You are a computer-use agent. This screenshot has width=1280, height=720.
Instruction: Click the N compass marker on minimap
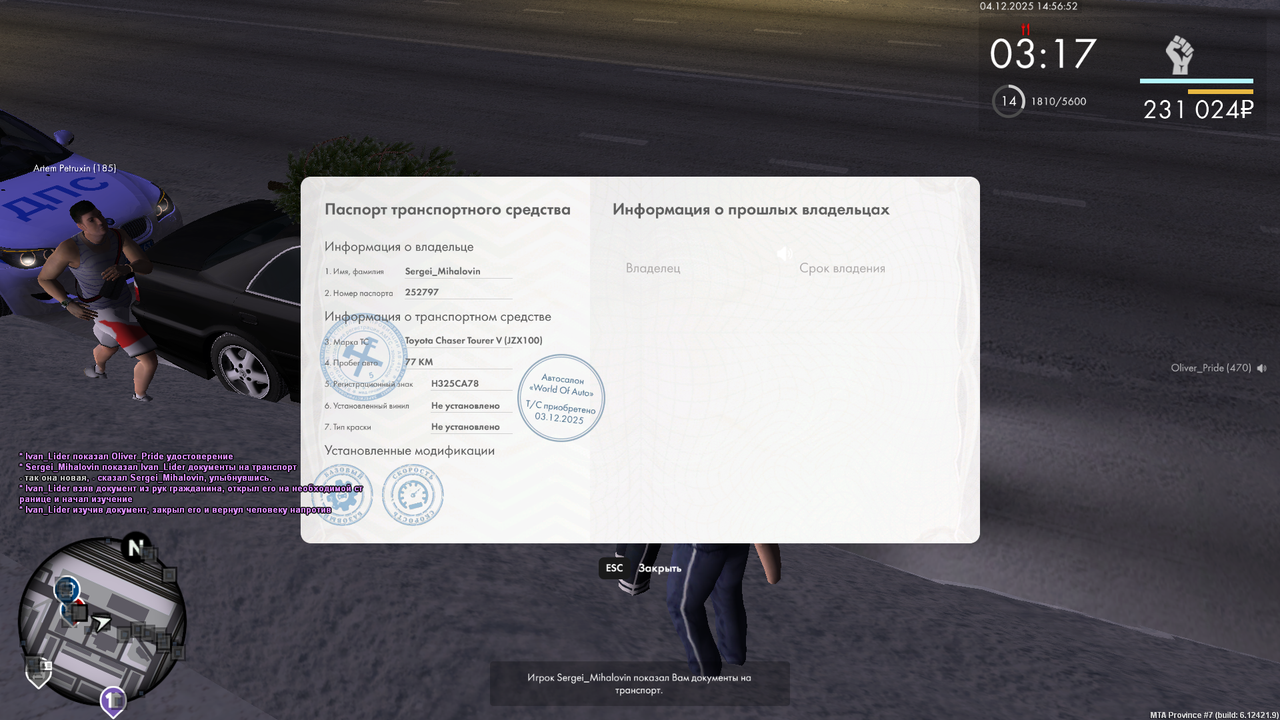[x=135, y=548]
